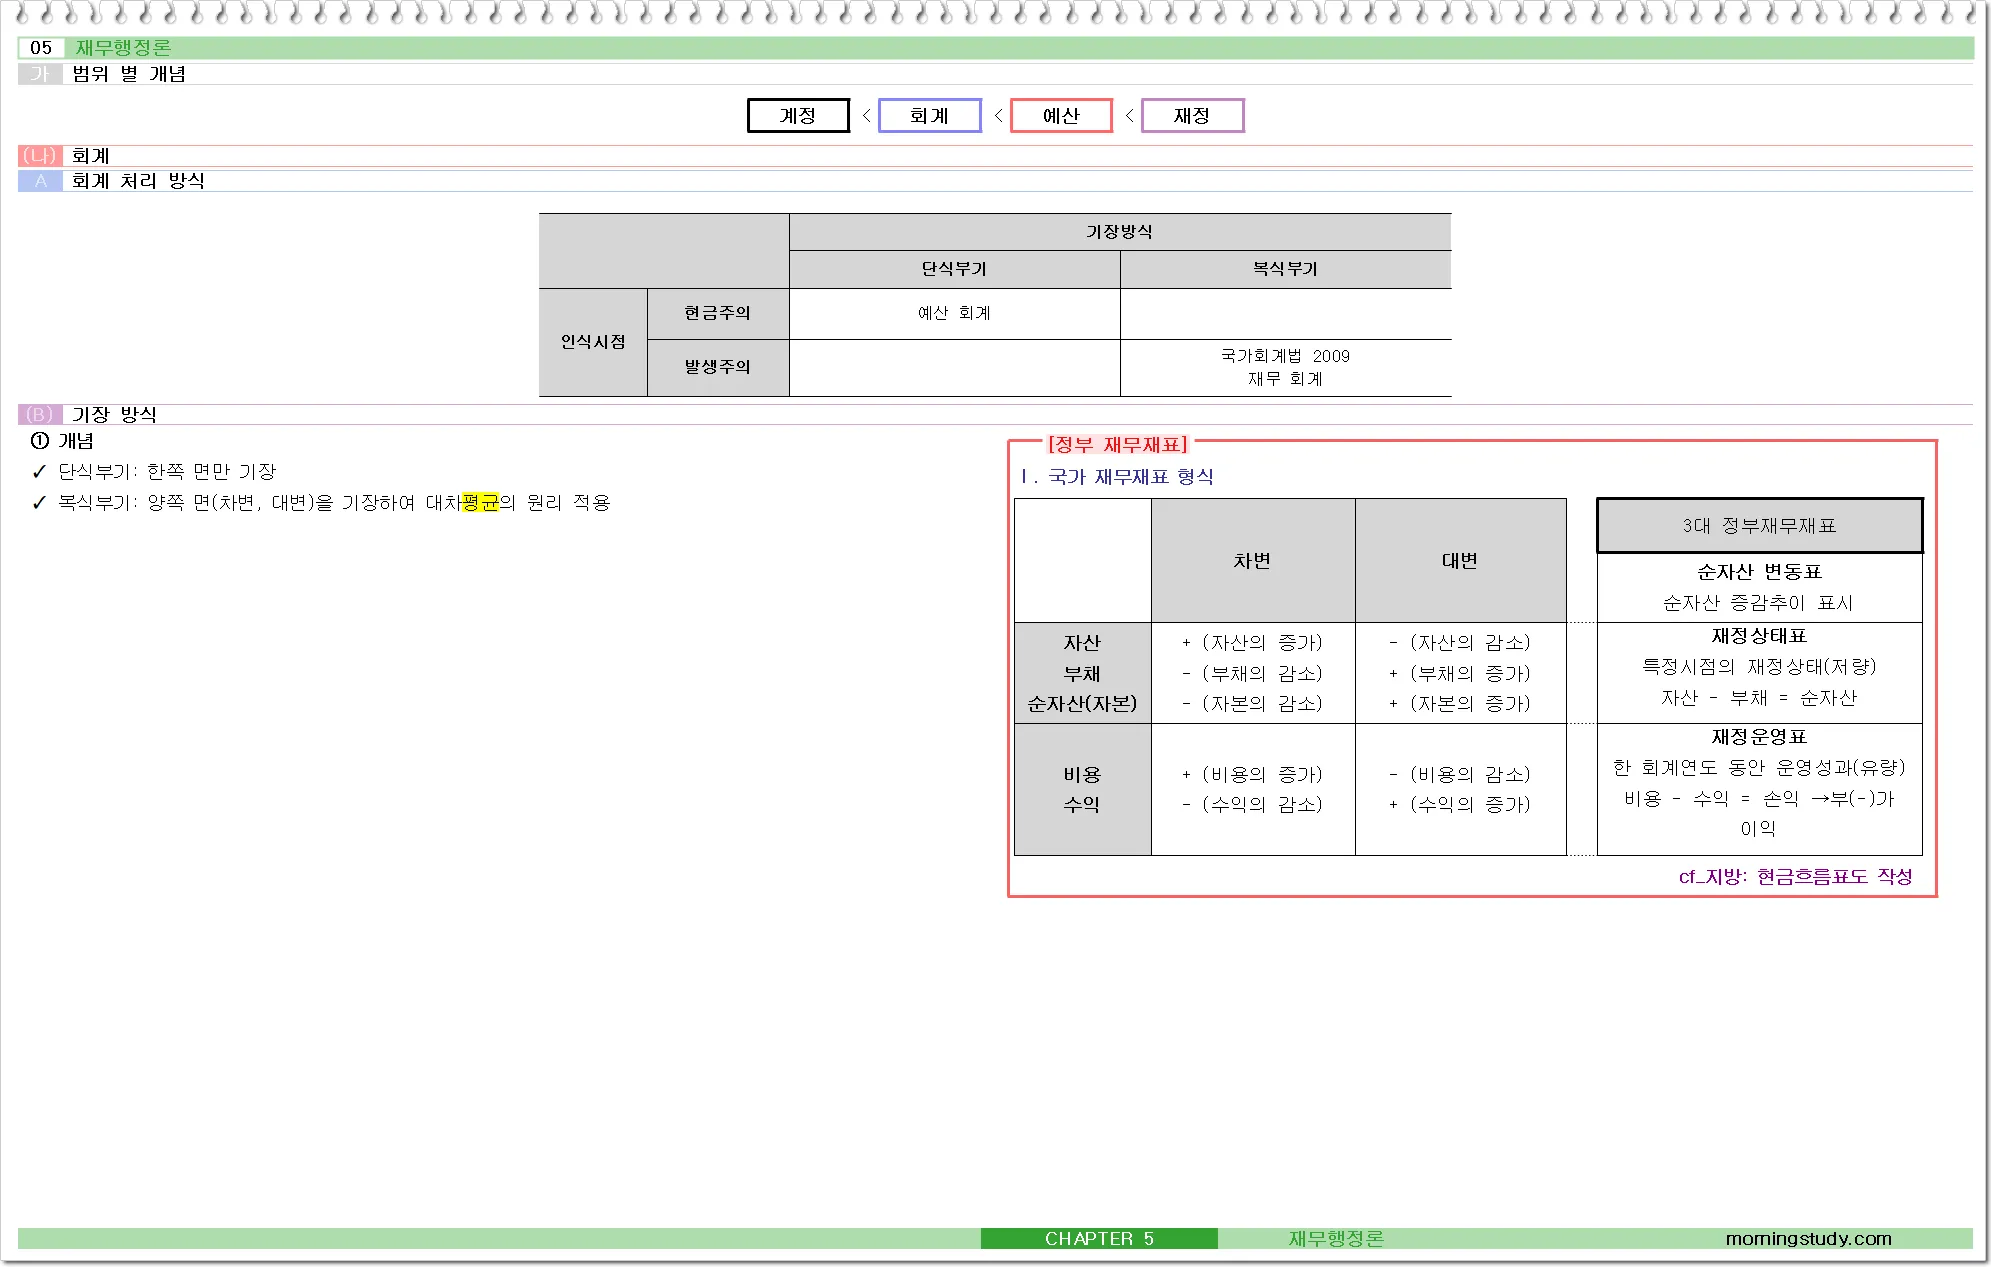Click the 계정 box in the hierarchy diagram
1991x1267 pixels.
[x=798, y=115]
